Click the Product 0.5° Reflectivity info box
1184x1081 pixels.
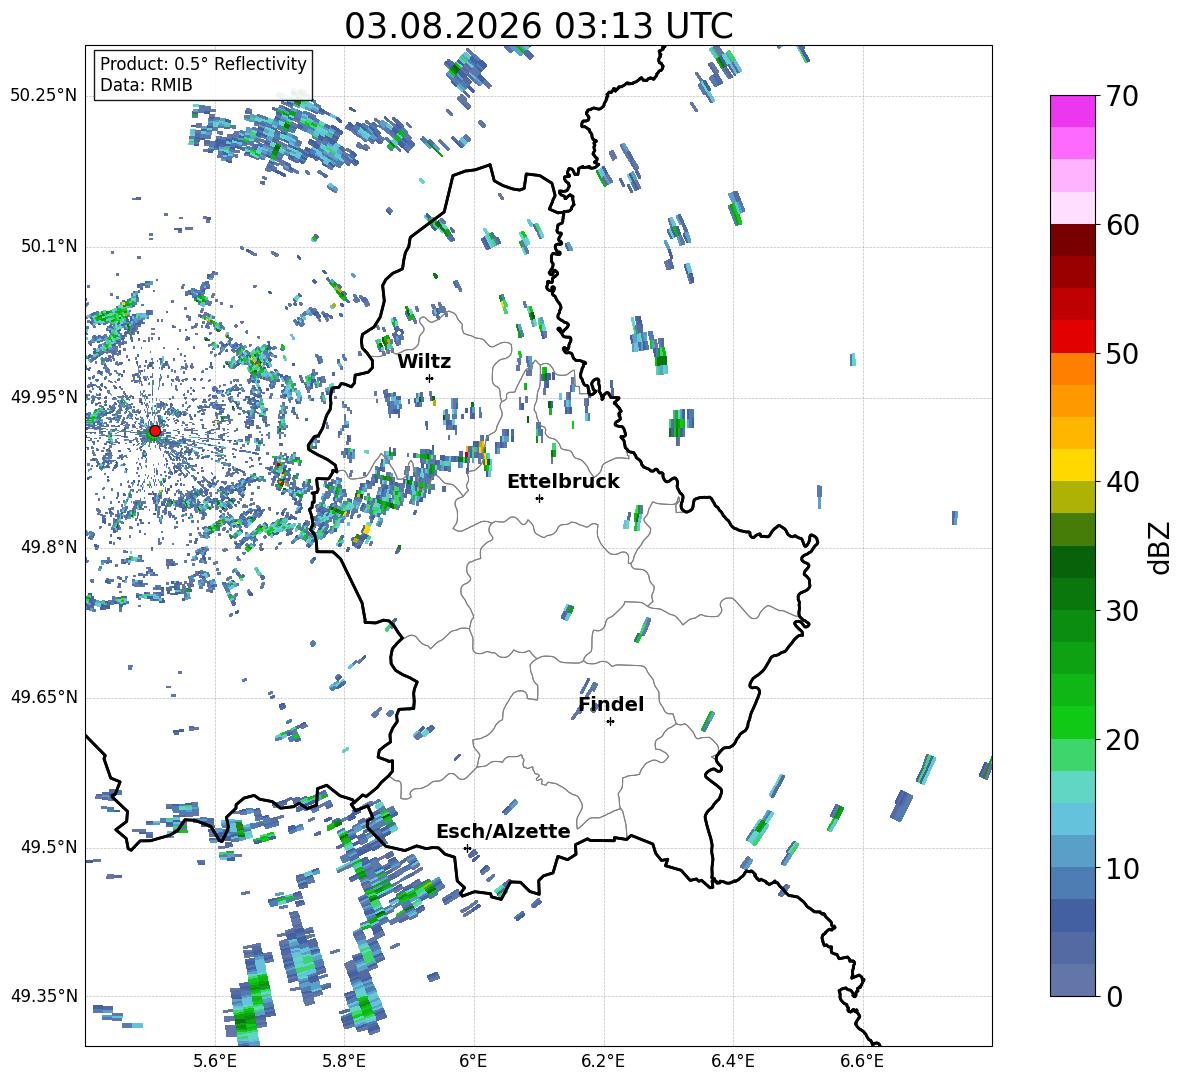[203, 74]
